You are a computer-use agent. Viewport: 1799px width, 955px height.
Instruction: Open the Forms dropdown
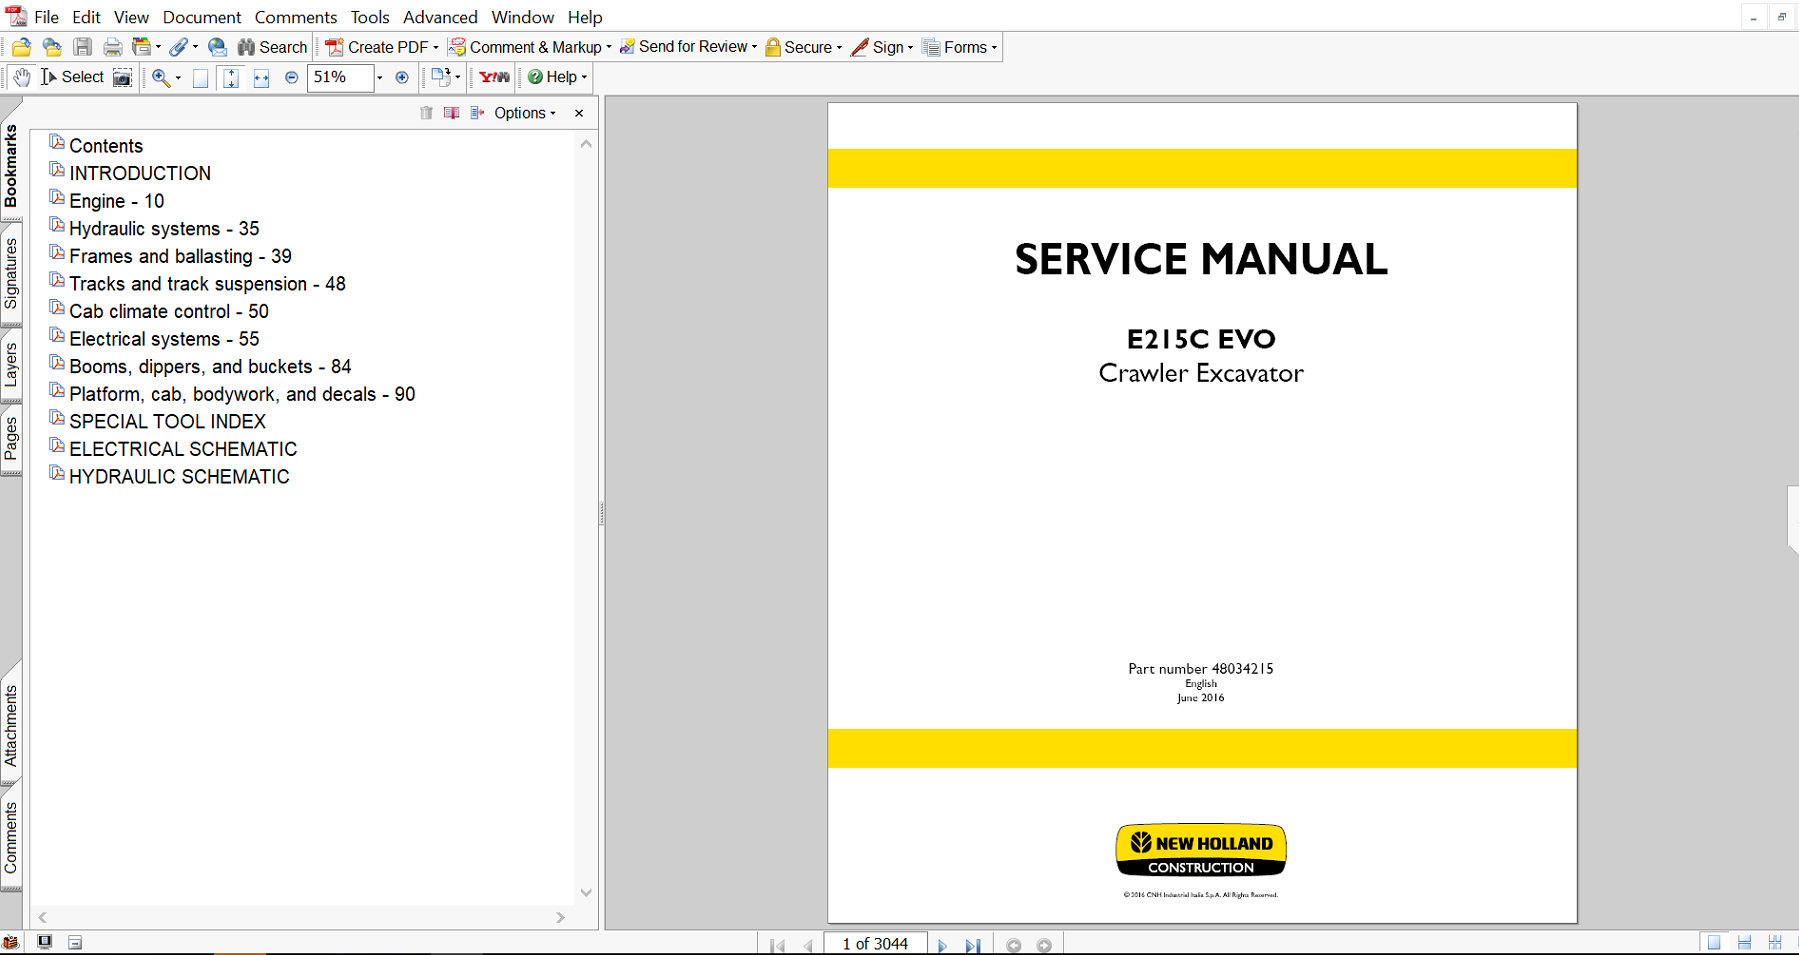[960, 47]
